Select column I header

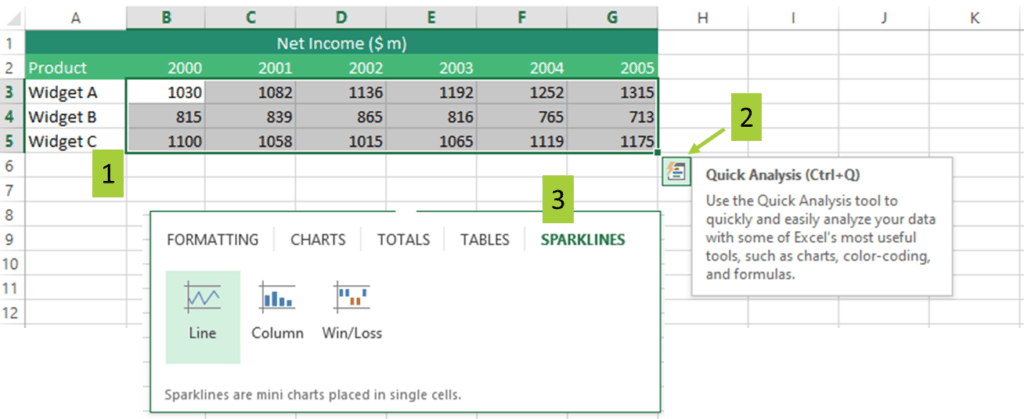(793, 18)
